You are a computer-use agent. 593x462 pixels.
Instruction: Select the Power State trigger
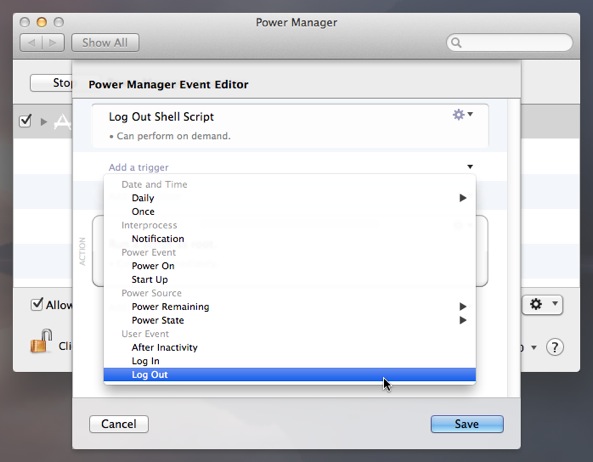[x=290, y=320]
